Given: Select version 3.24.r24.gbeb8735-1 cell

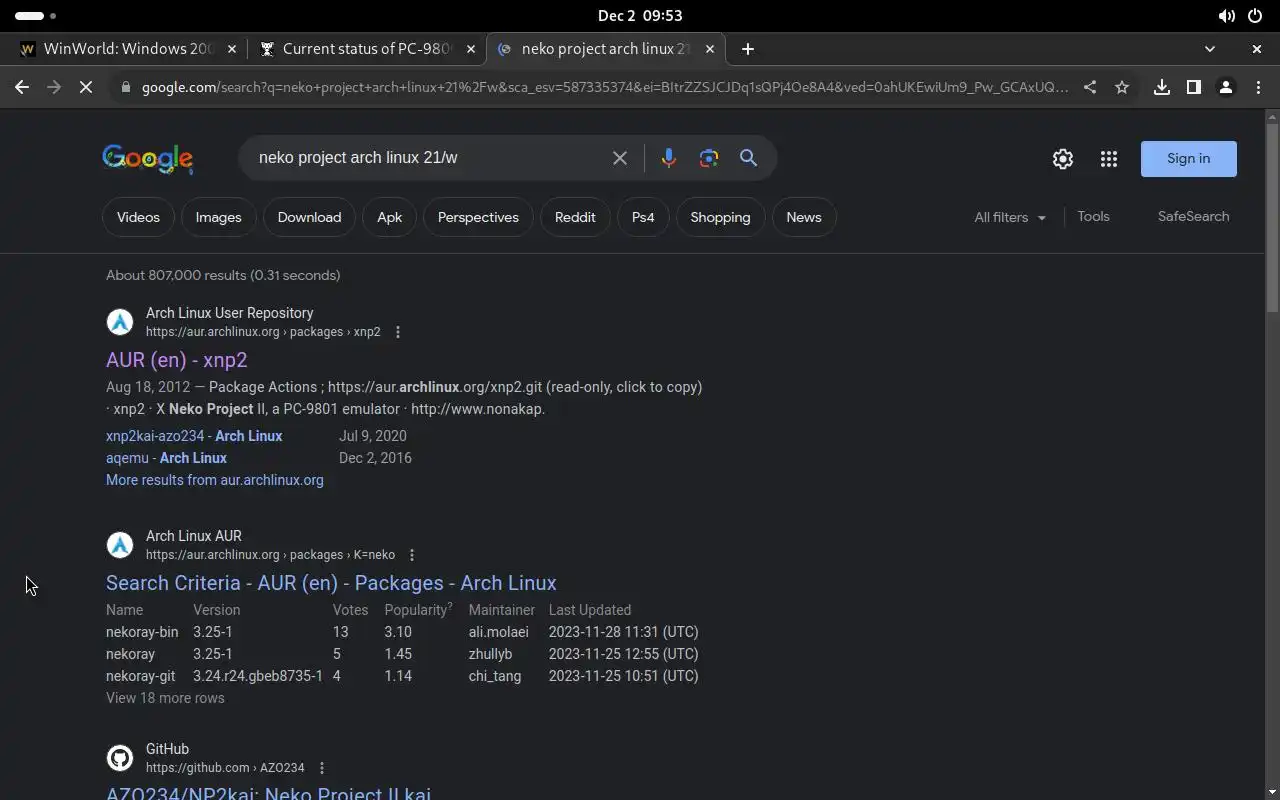Looking at the screenshot, I should 258,676.
